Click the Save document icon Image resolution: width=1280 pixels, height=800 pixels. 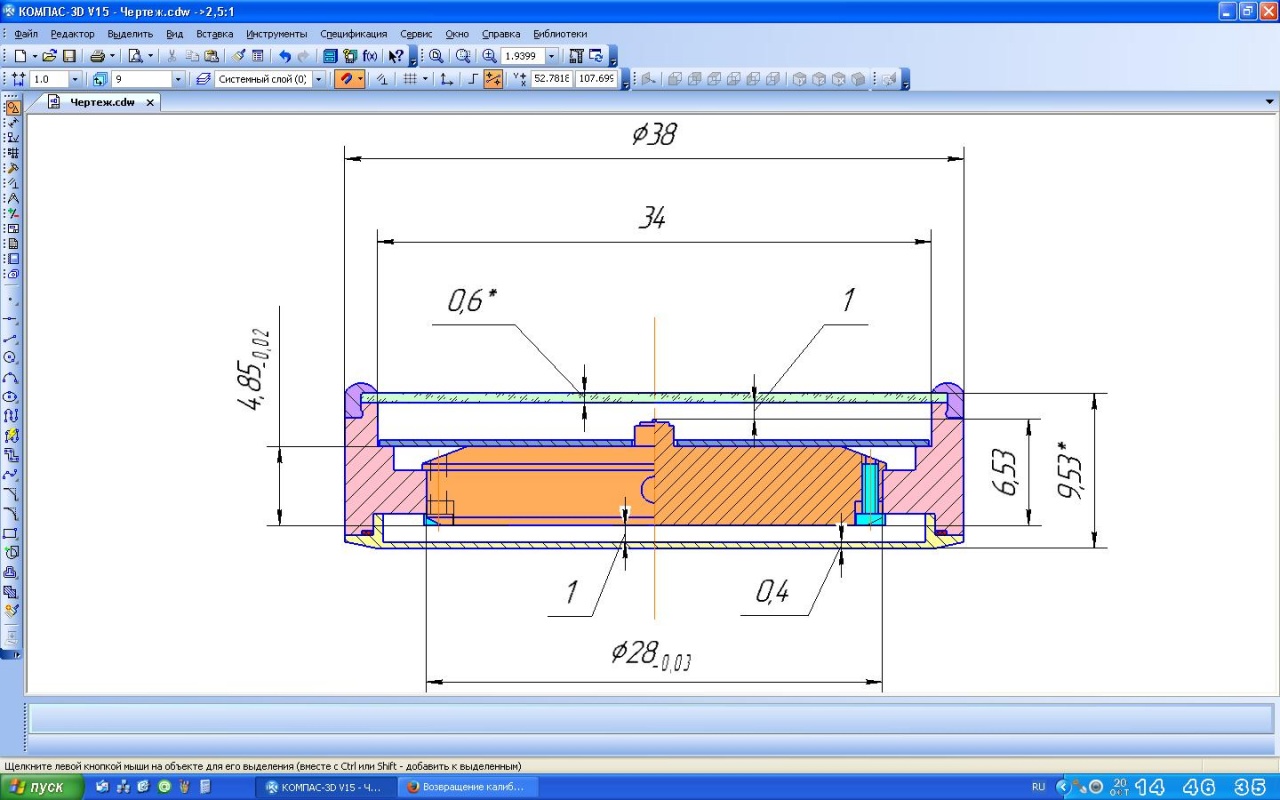point(69,56)
